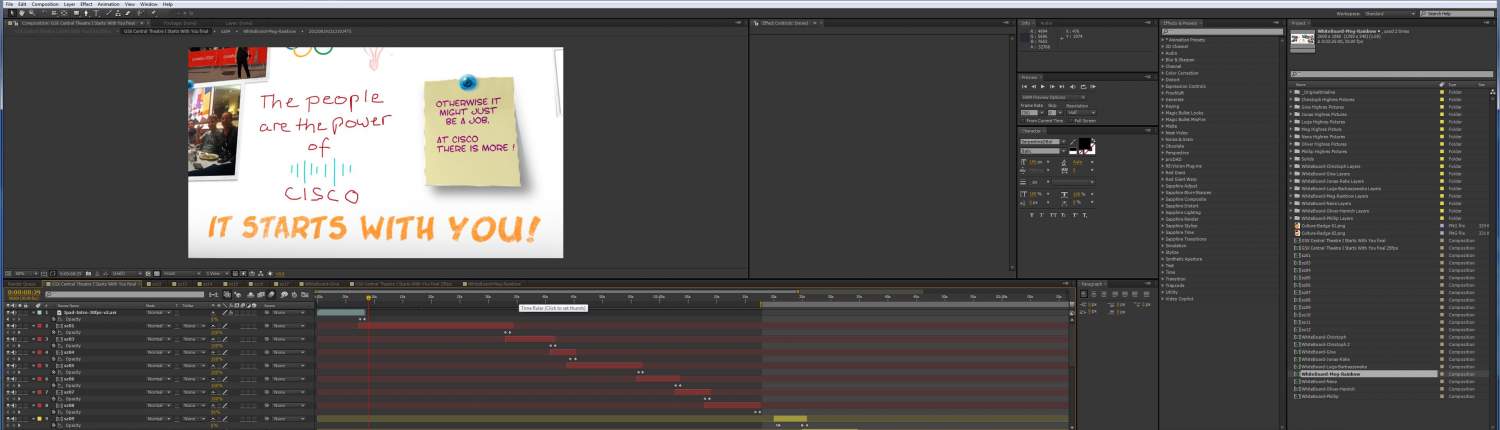
Task: Open the Effect menu
Action: (86, 4)
